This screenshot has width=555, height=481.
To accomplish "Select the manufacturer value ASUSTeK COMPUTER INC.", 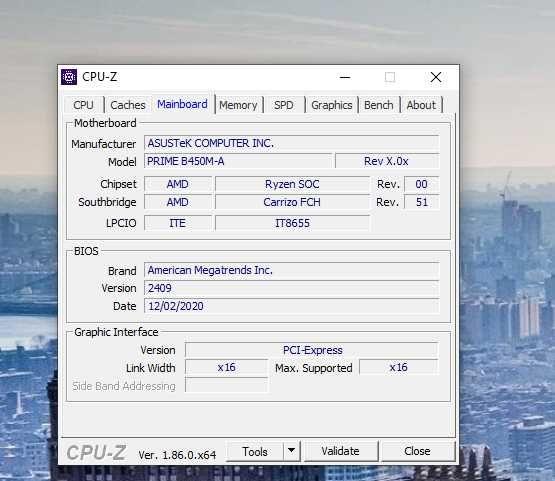I will 291,143.
